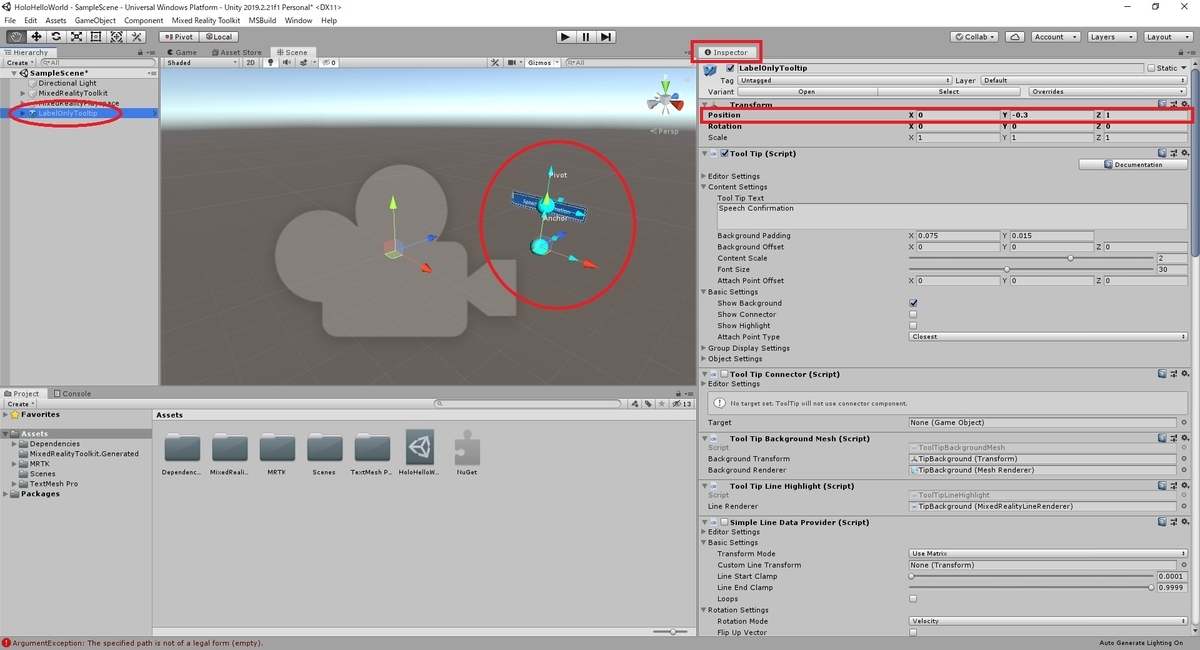
Task: Open the Gizmos dropdown
Action: click(542, 62)
